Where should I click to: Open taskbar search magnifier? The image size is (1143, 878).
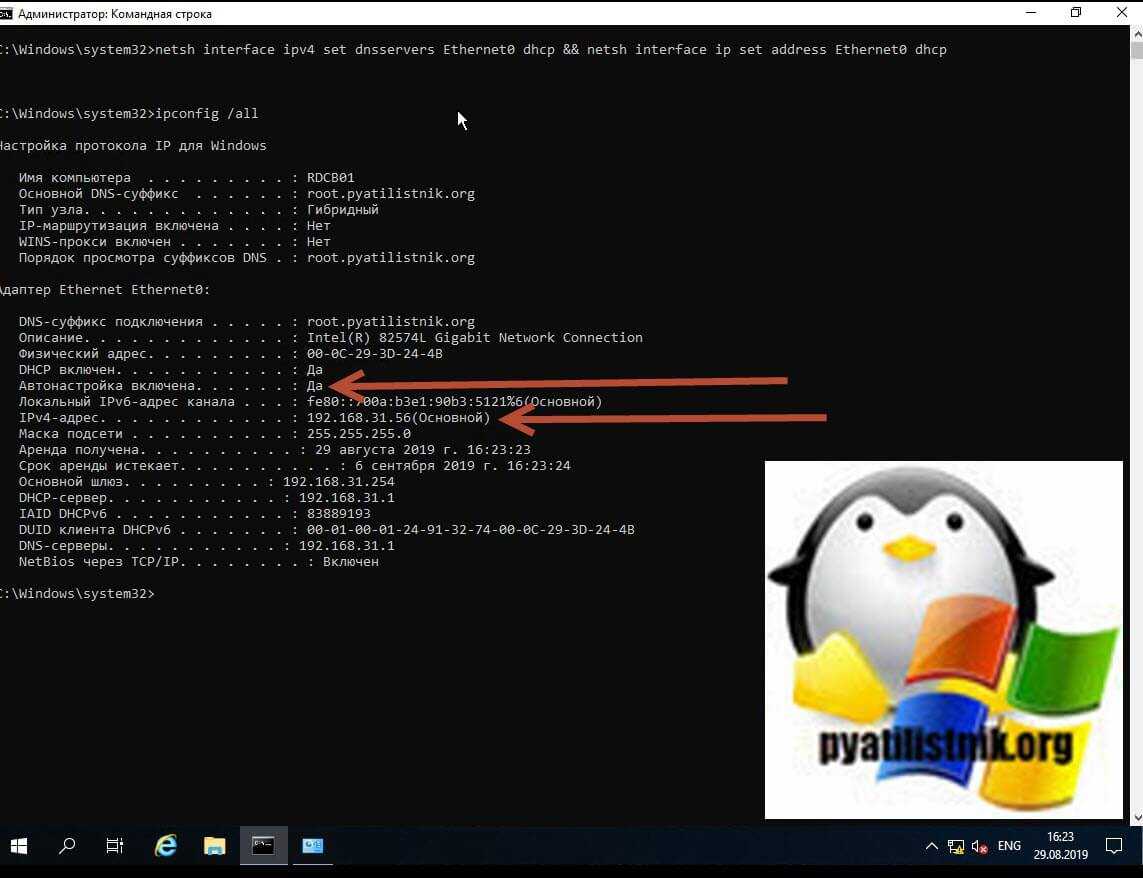click(67, 846)
